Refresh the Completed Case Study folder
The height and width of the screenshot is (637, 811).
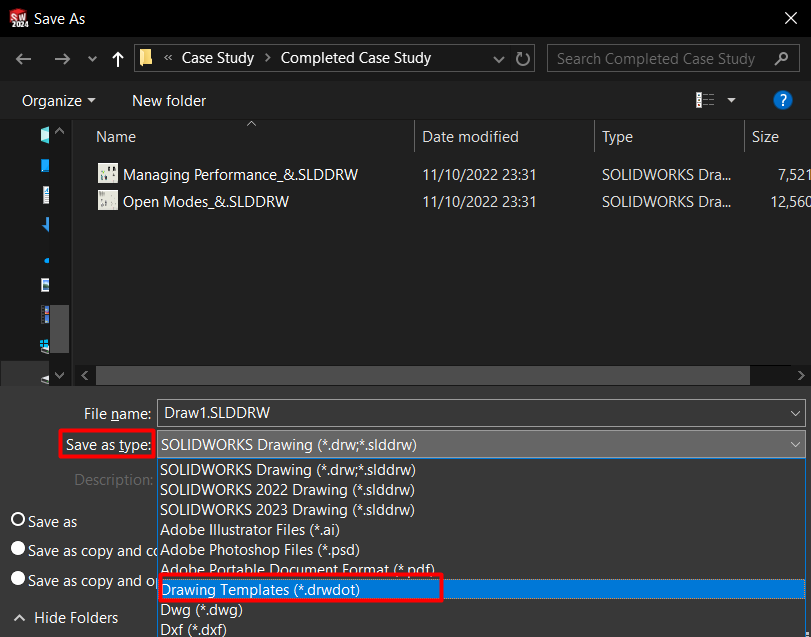[x=523, y=59]
